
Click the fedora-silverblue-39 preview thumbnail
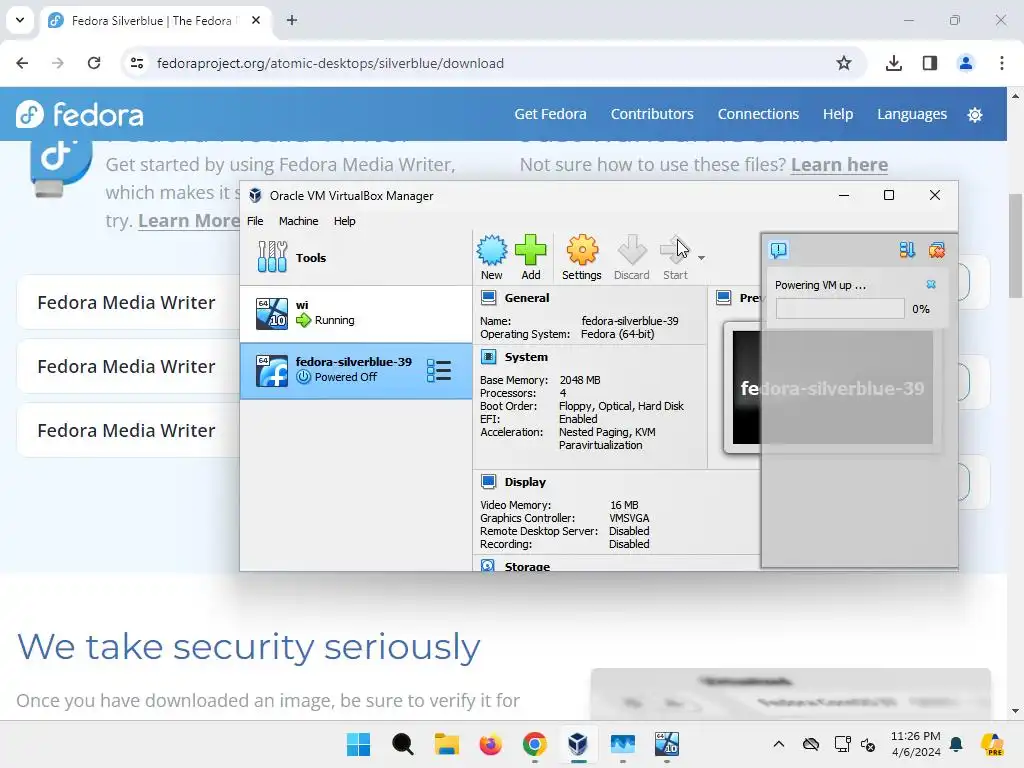pyautogui.click(x=833, y=388)
